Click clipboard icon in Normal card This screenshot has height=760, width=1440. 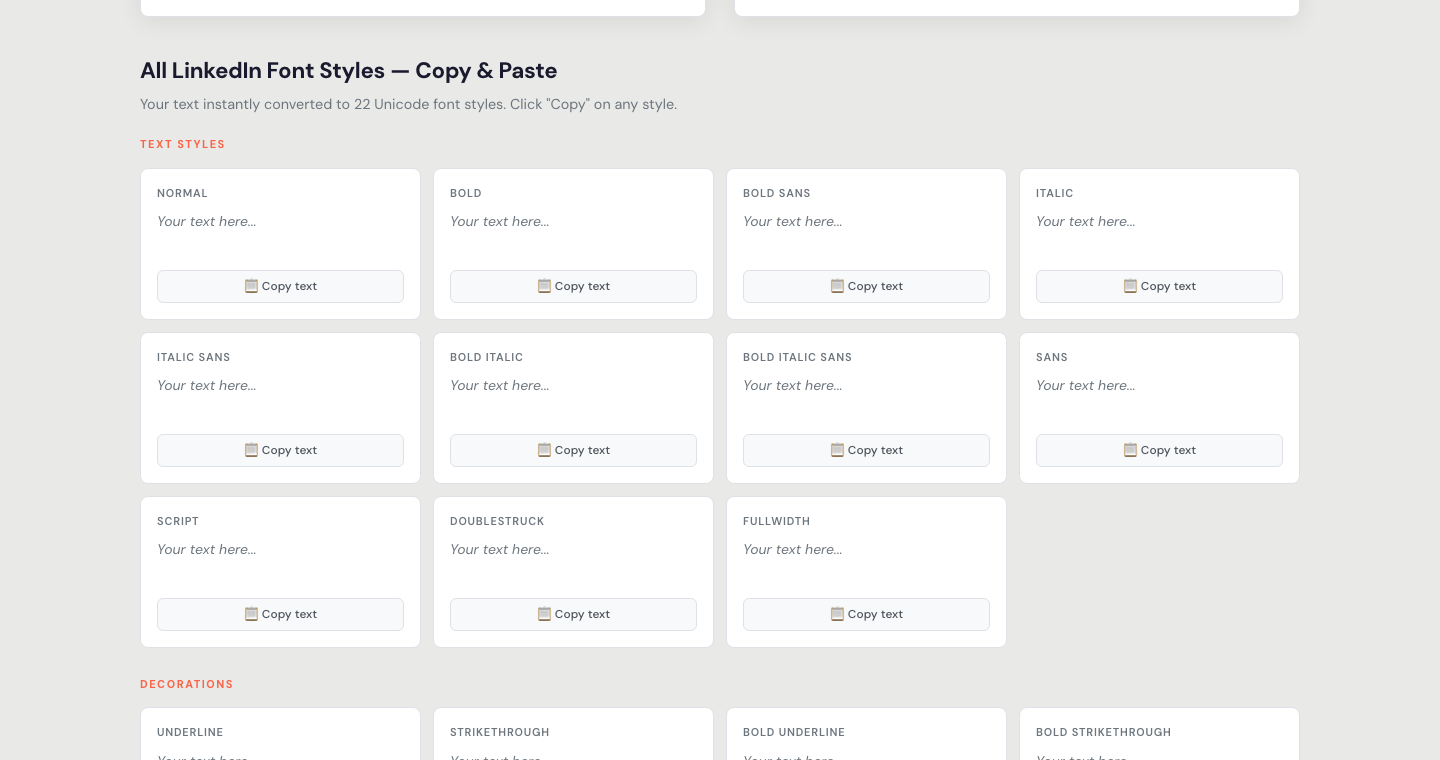tap(251, 286)
